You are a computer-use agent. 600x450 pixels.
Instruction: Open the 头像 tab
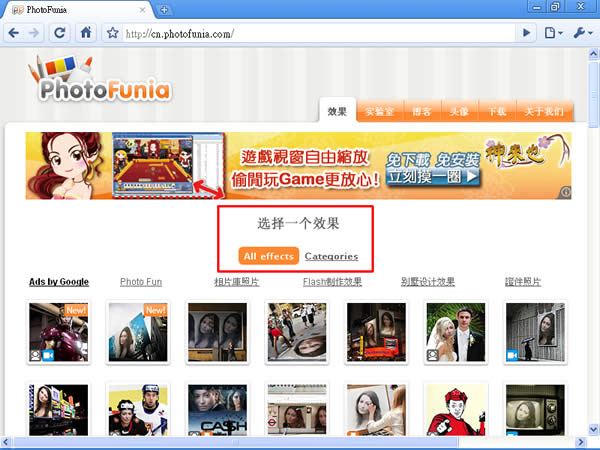[459, 111]
